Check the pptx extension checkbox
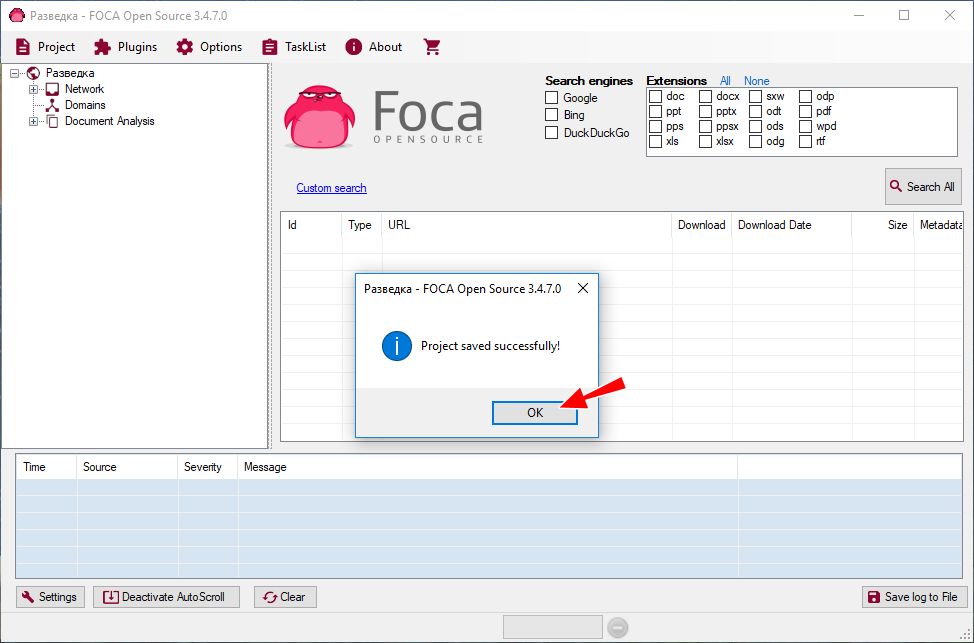The width and height of the screenshot is (974, 643). tap(705, 111)
